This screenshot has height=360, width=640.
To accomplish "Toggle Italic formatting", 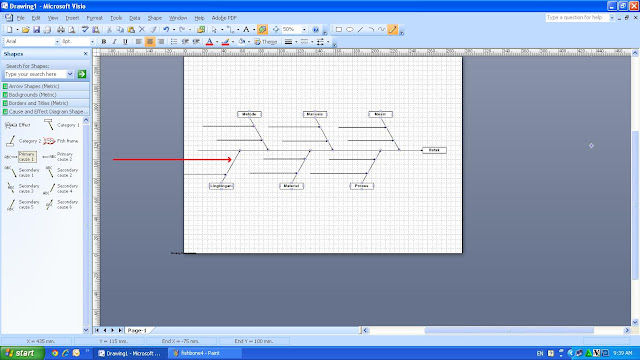I will click(114, 42).
